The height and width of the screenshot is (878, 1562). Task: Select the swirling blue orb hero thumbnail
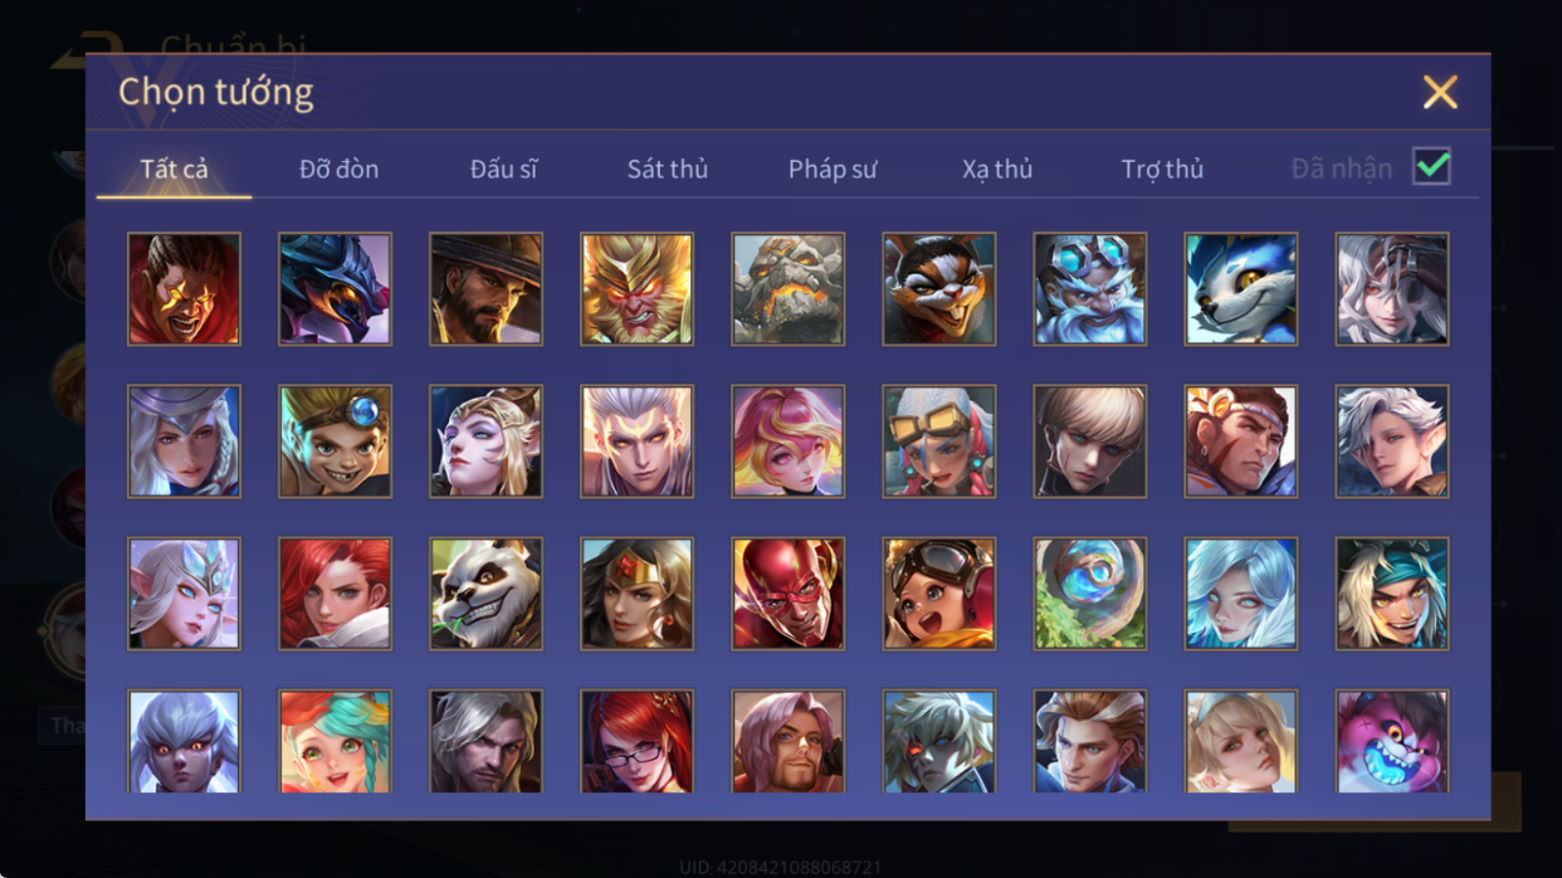[x=1090, y=593]
